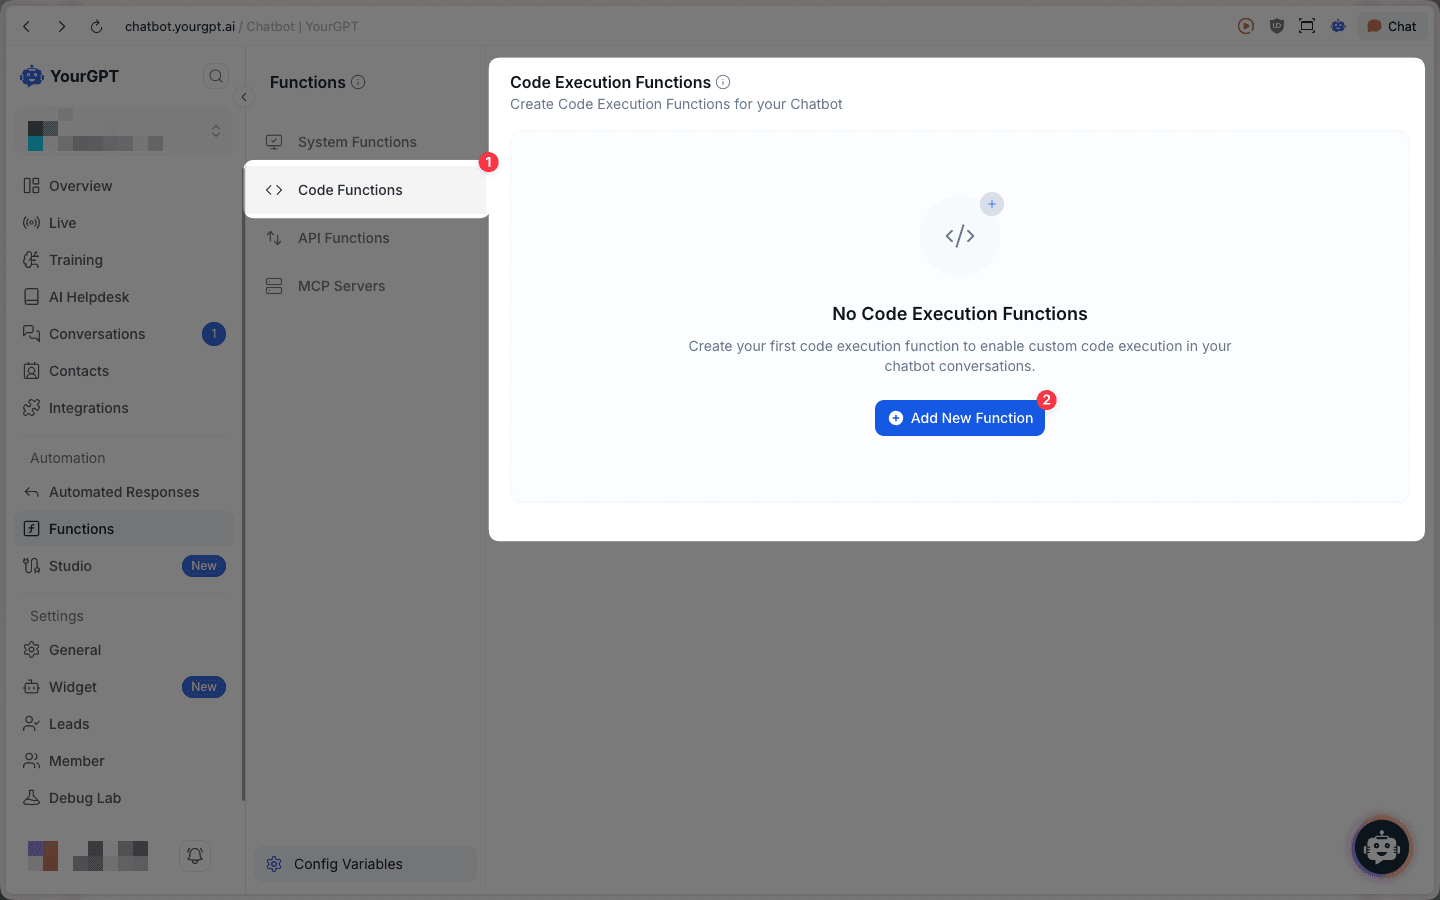The image size is (1440, 900).
Task: Select System Functions in the functions menu
Action: point(356,142)
